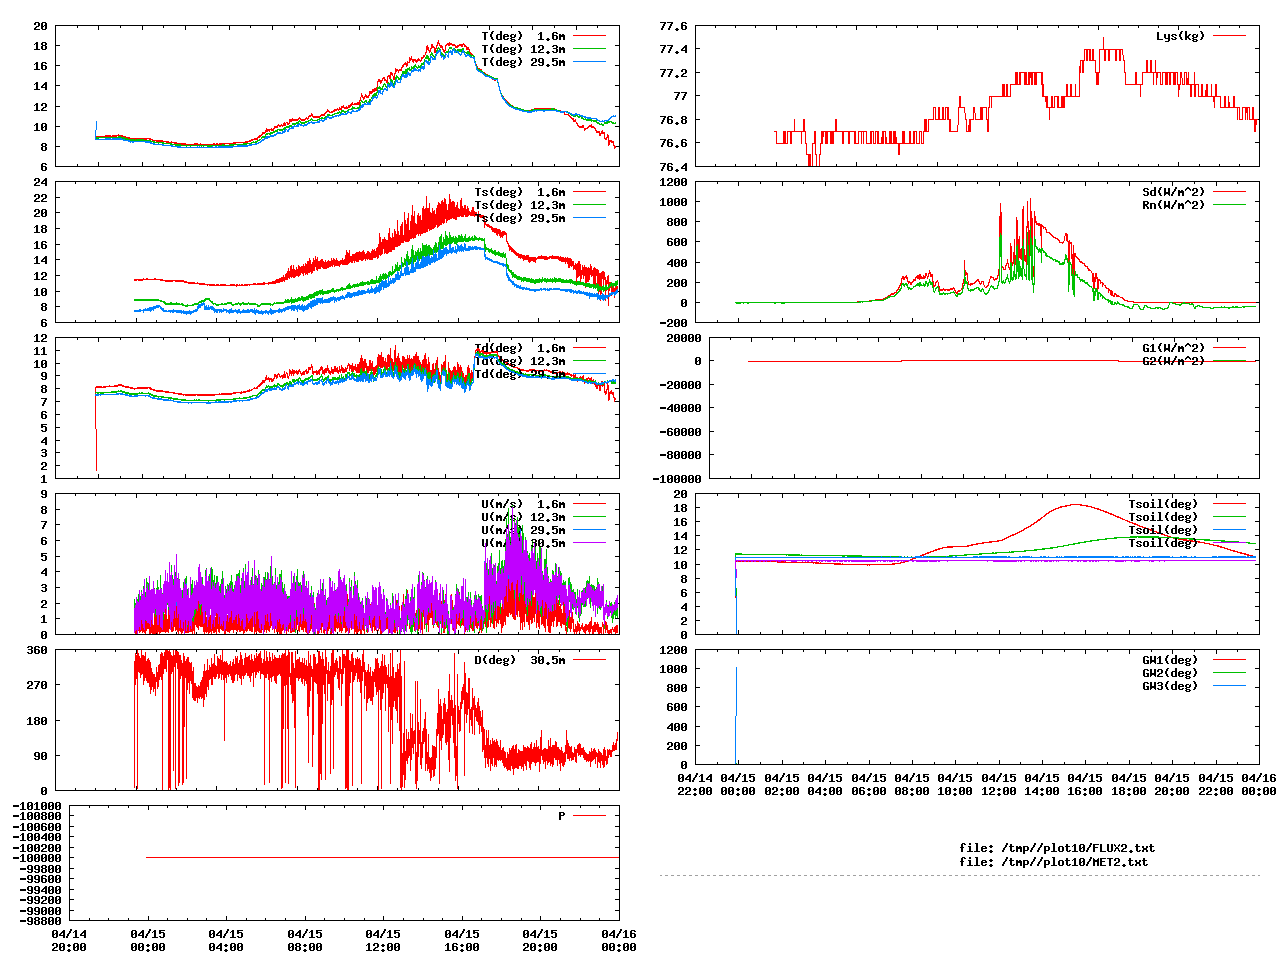
Task: Click the 'Rn(W/m^2)' legend entry
Action: (1174, 205)
